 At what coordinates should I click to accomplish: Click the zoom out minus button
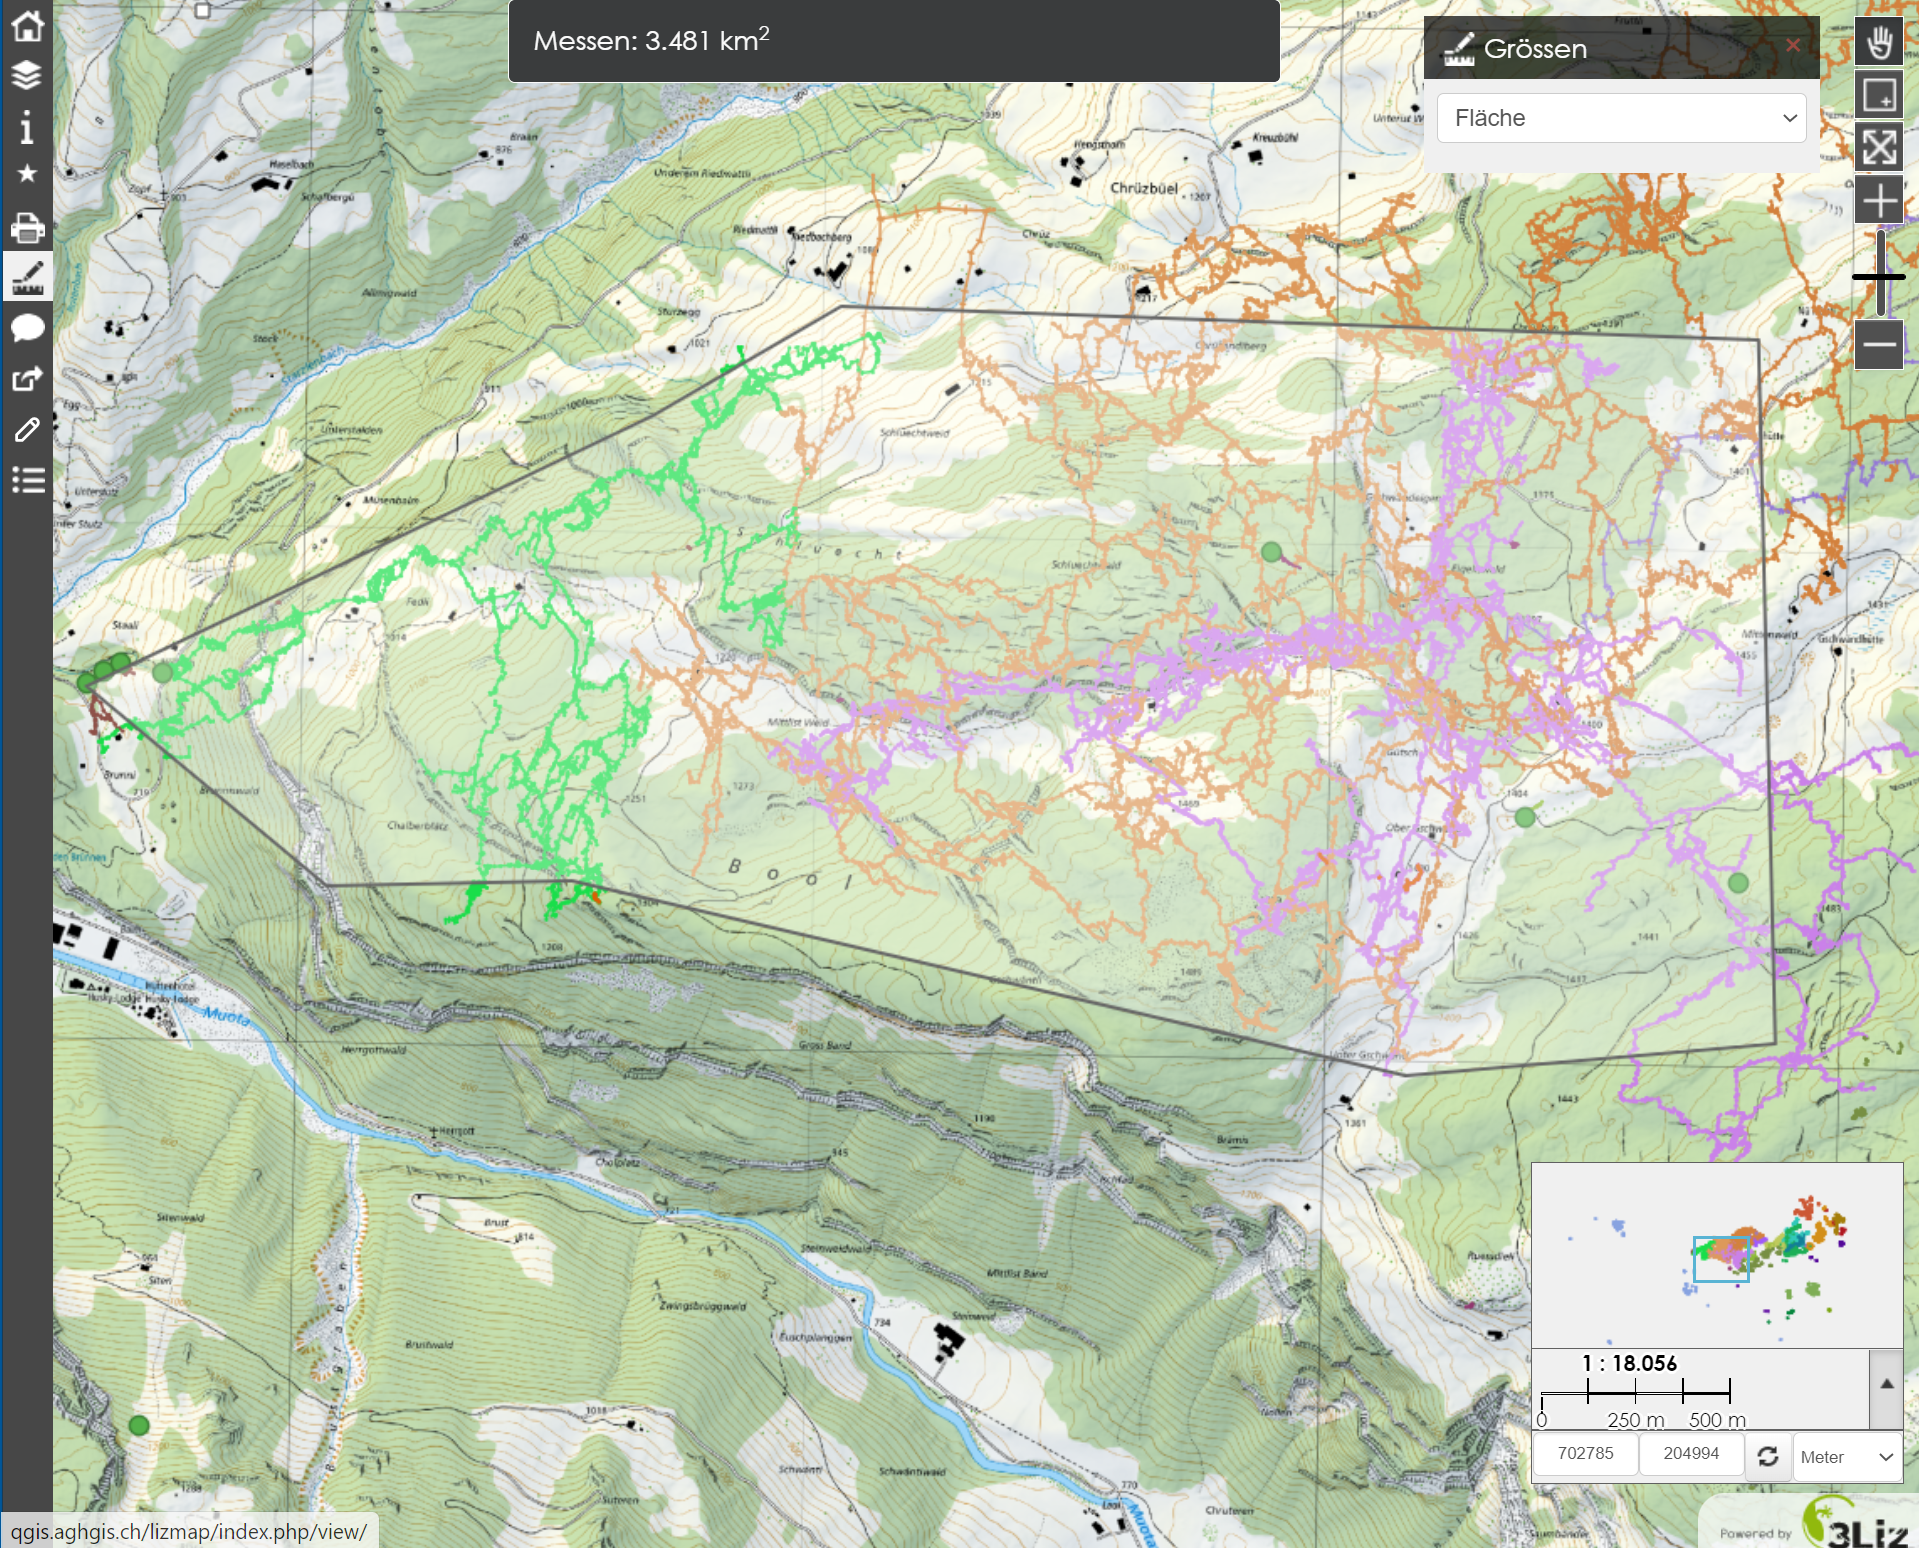[x=1879, y=345]
